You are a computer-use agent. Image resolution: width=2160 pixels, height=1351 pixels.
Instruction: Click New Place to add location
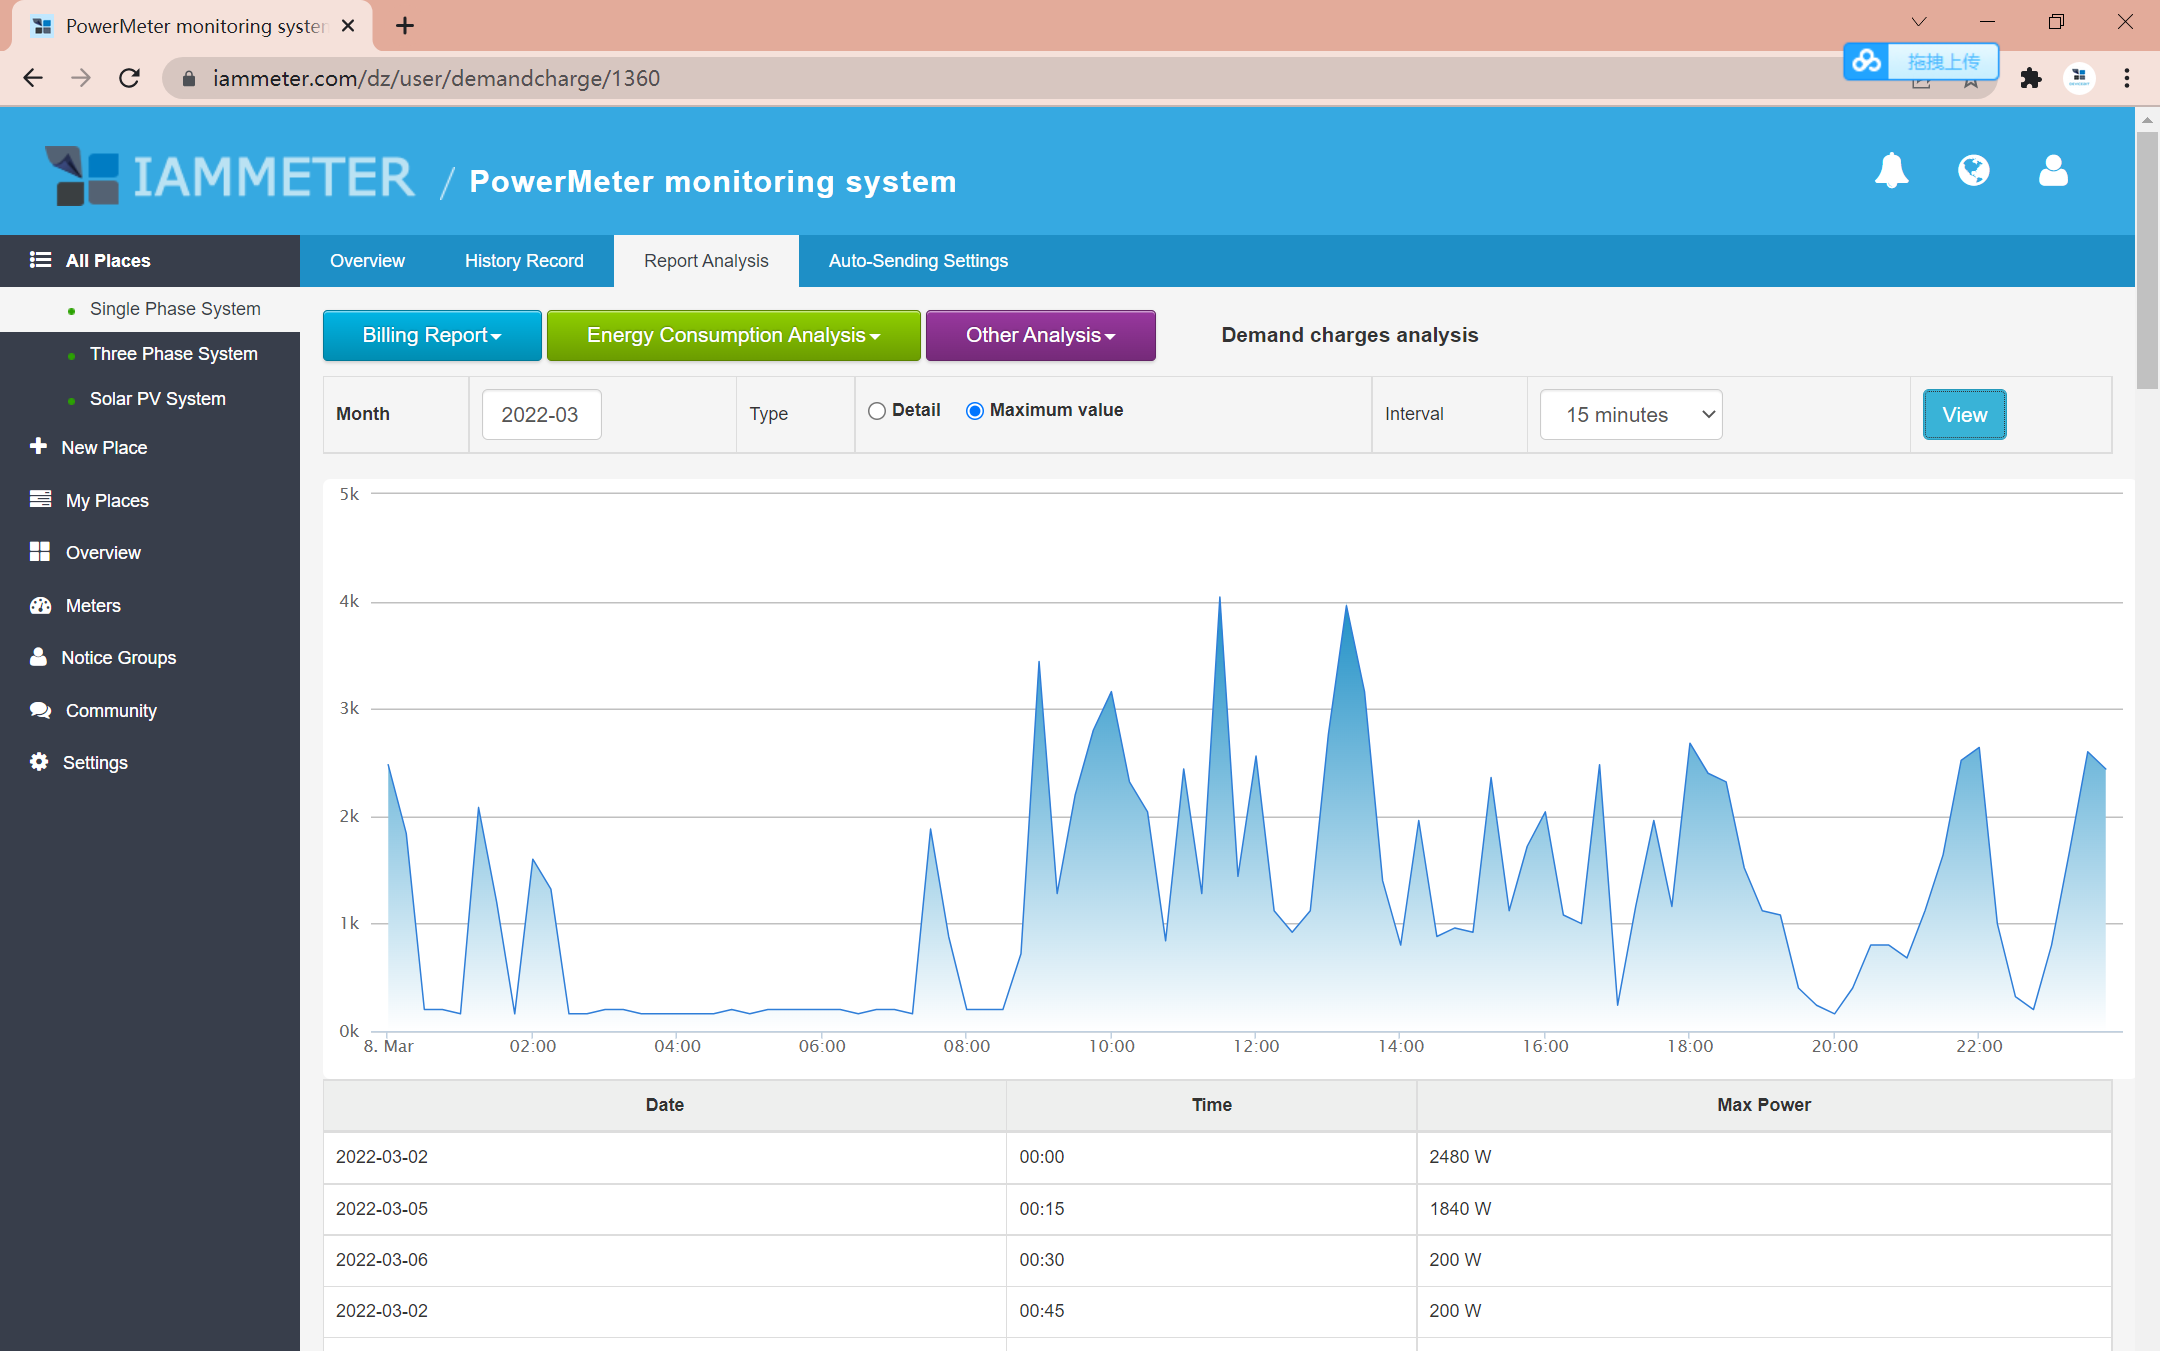click(106, 448)
